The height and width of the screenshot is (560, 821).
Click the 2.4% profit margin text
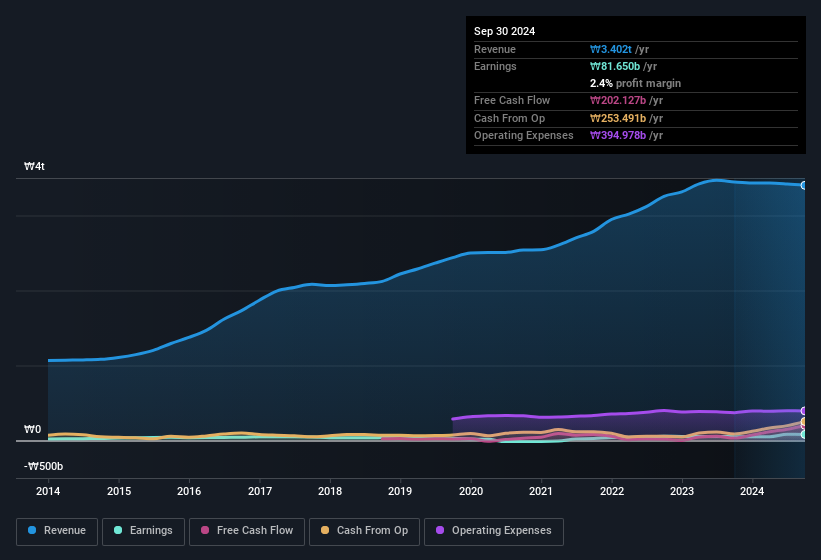click(635, 83)
